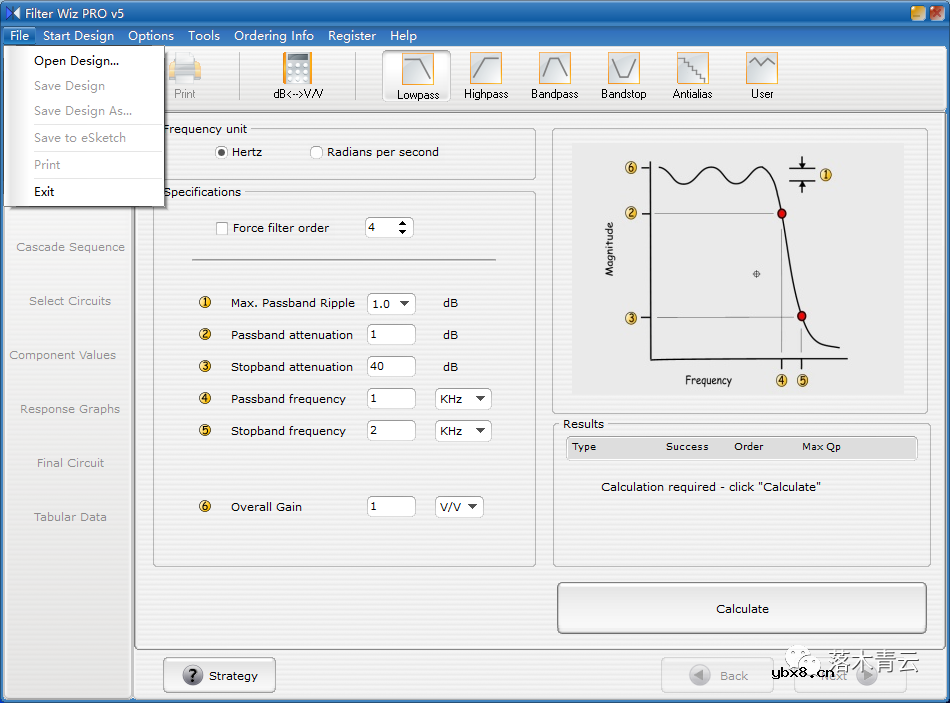Viewport: 950px width, 703px height.
Task: Open the Overall Gain V/V dropdown
Action: click(x=472, y=507)
